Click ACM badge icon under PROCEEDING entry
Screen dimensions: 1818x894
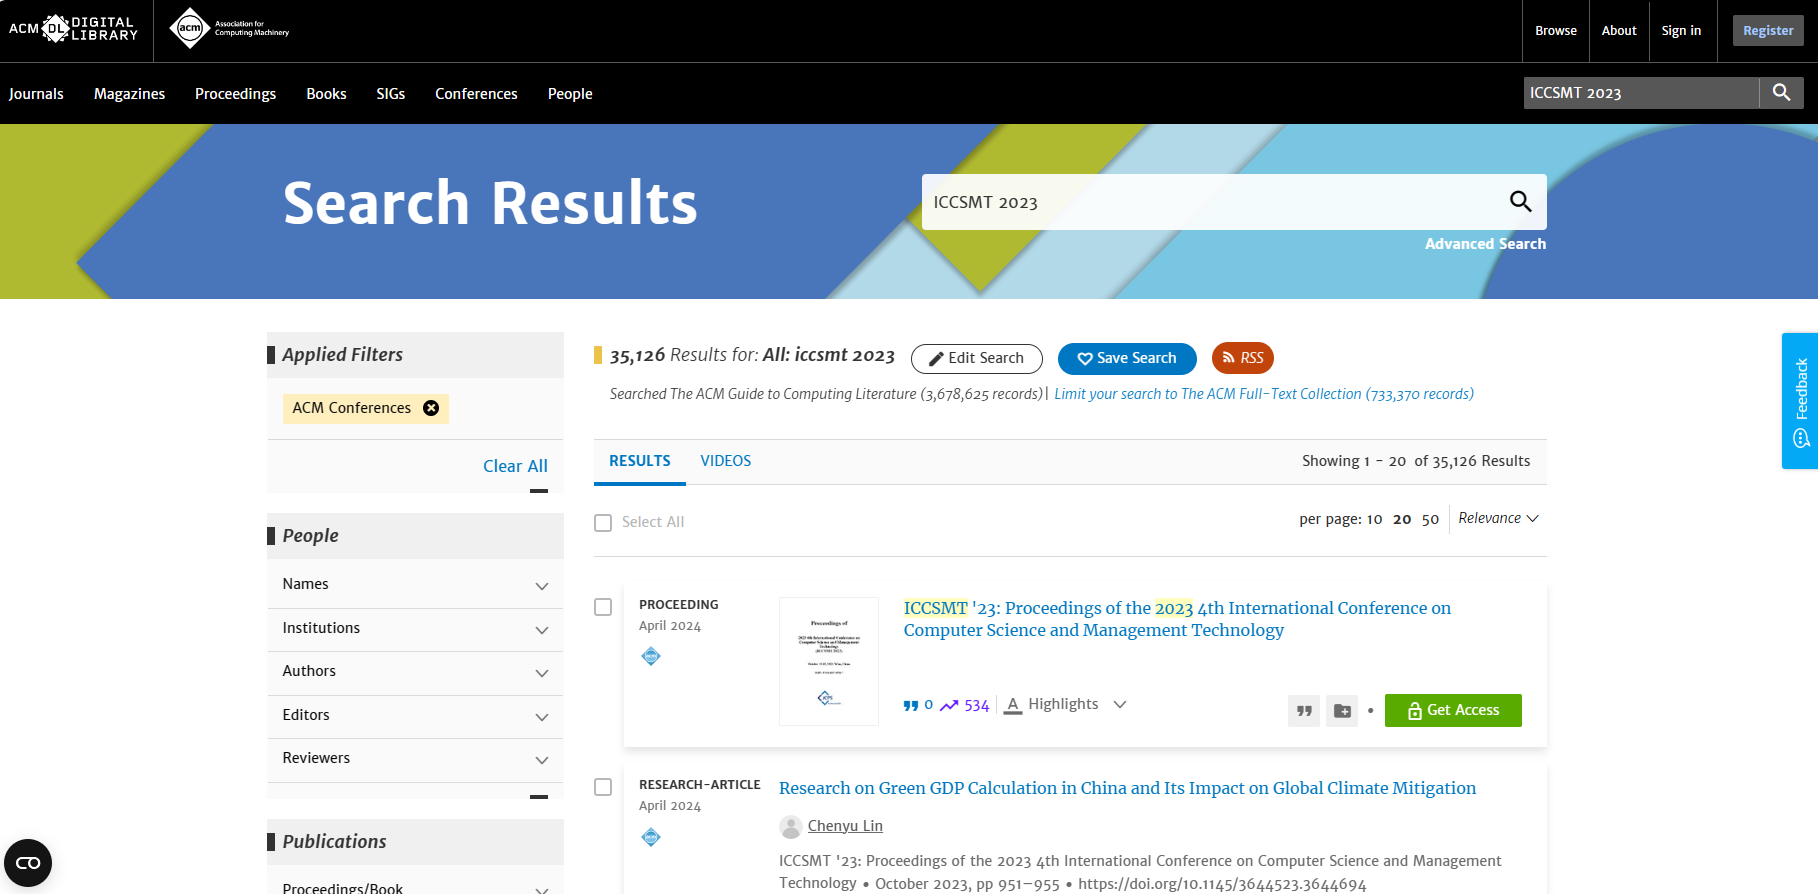pyautogui.click(x=651, y=656)
